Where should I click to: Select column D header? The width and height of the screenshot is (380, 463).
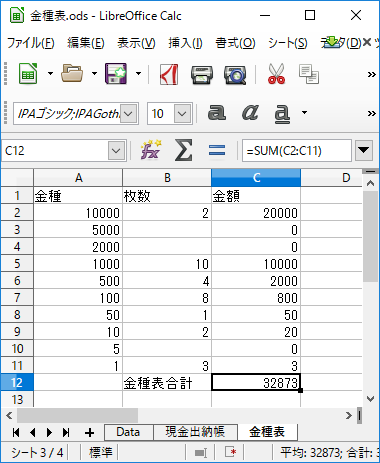tap(331, 178)
